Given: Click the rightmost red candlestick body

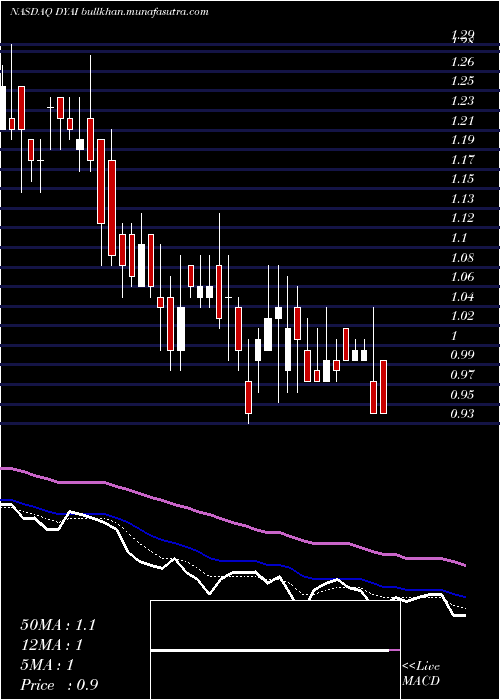Looking at the screenshot, I should point(383,387).
